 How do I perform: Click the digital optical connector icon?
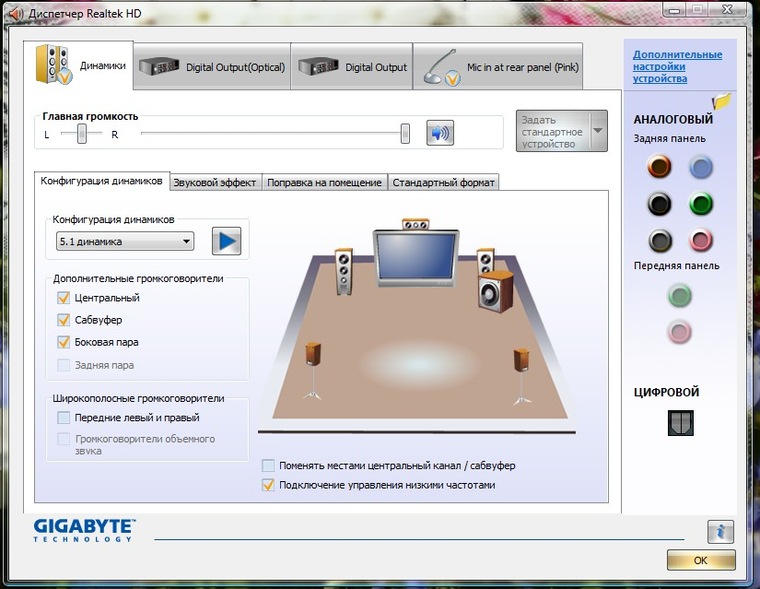(x=681, y=423)
